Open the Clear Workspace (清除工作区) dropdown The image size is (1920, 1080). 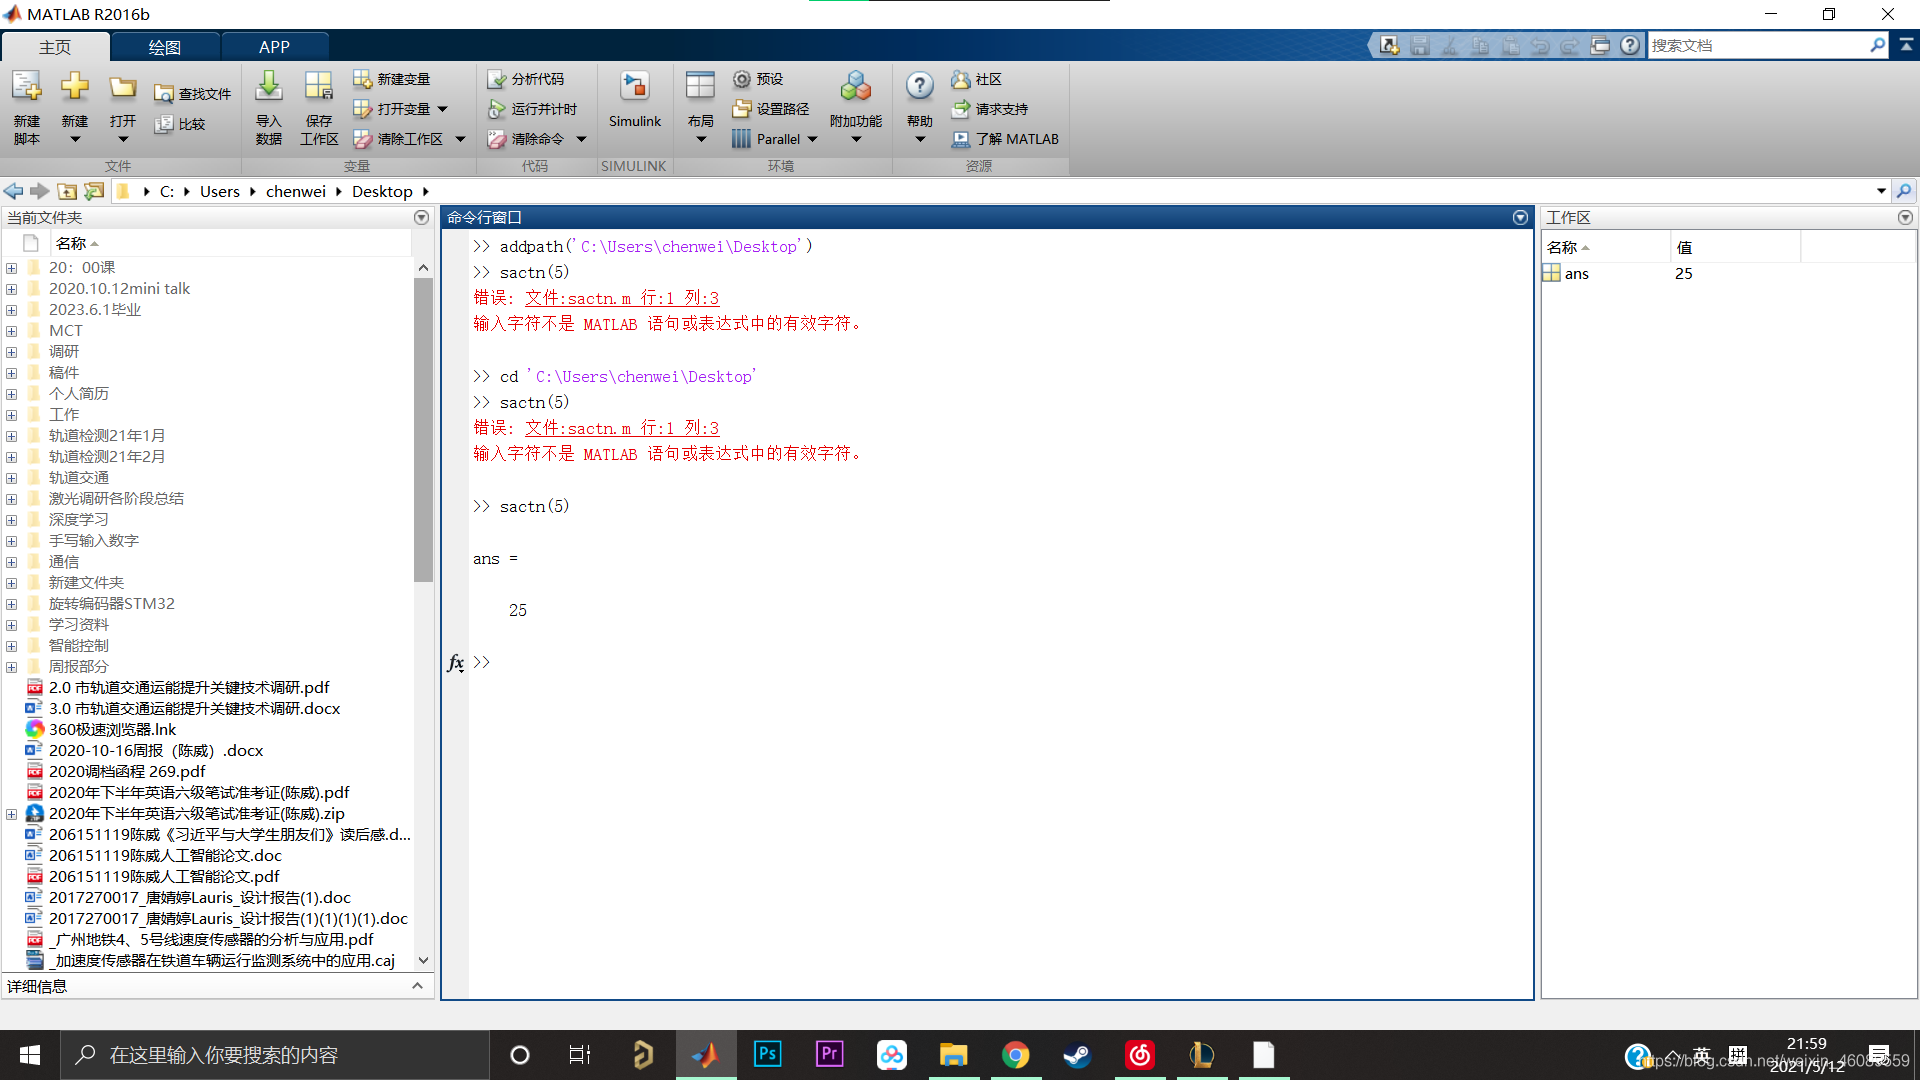[x=460, y=139]
